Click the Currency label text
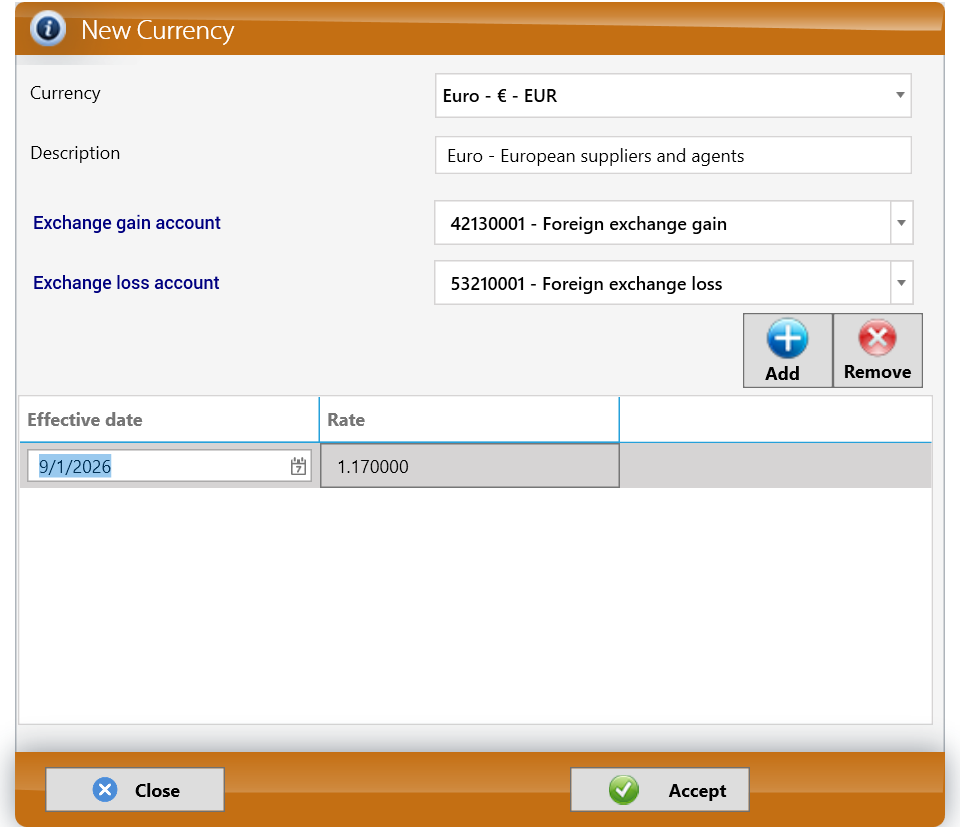Viewport: 960px width, 830px height. [x=66, y=93]
